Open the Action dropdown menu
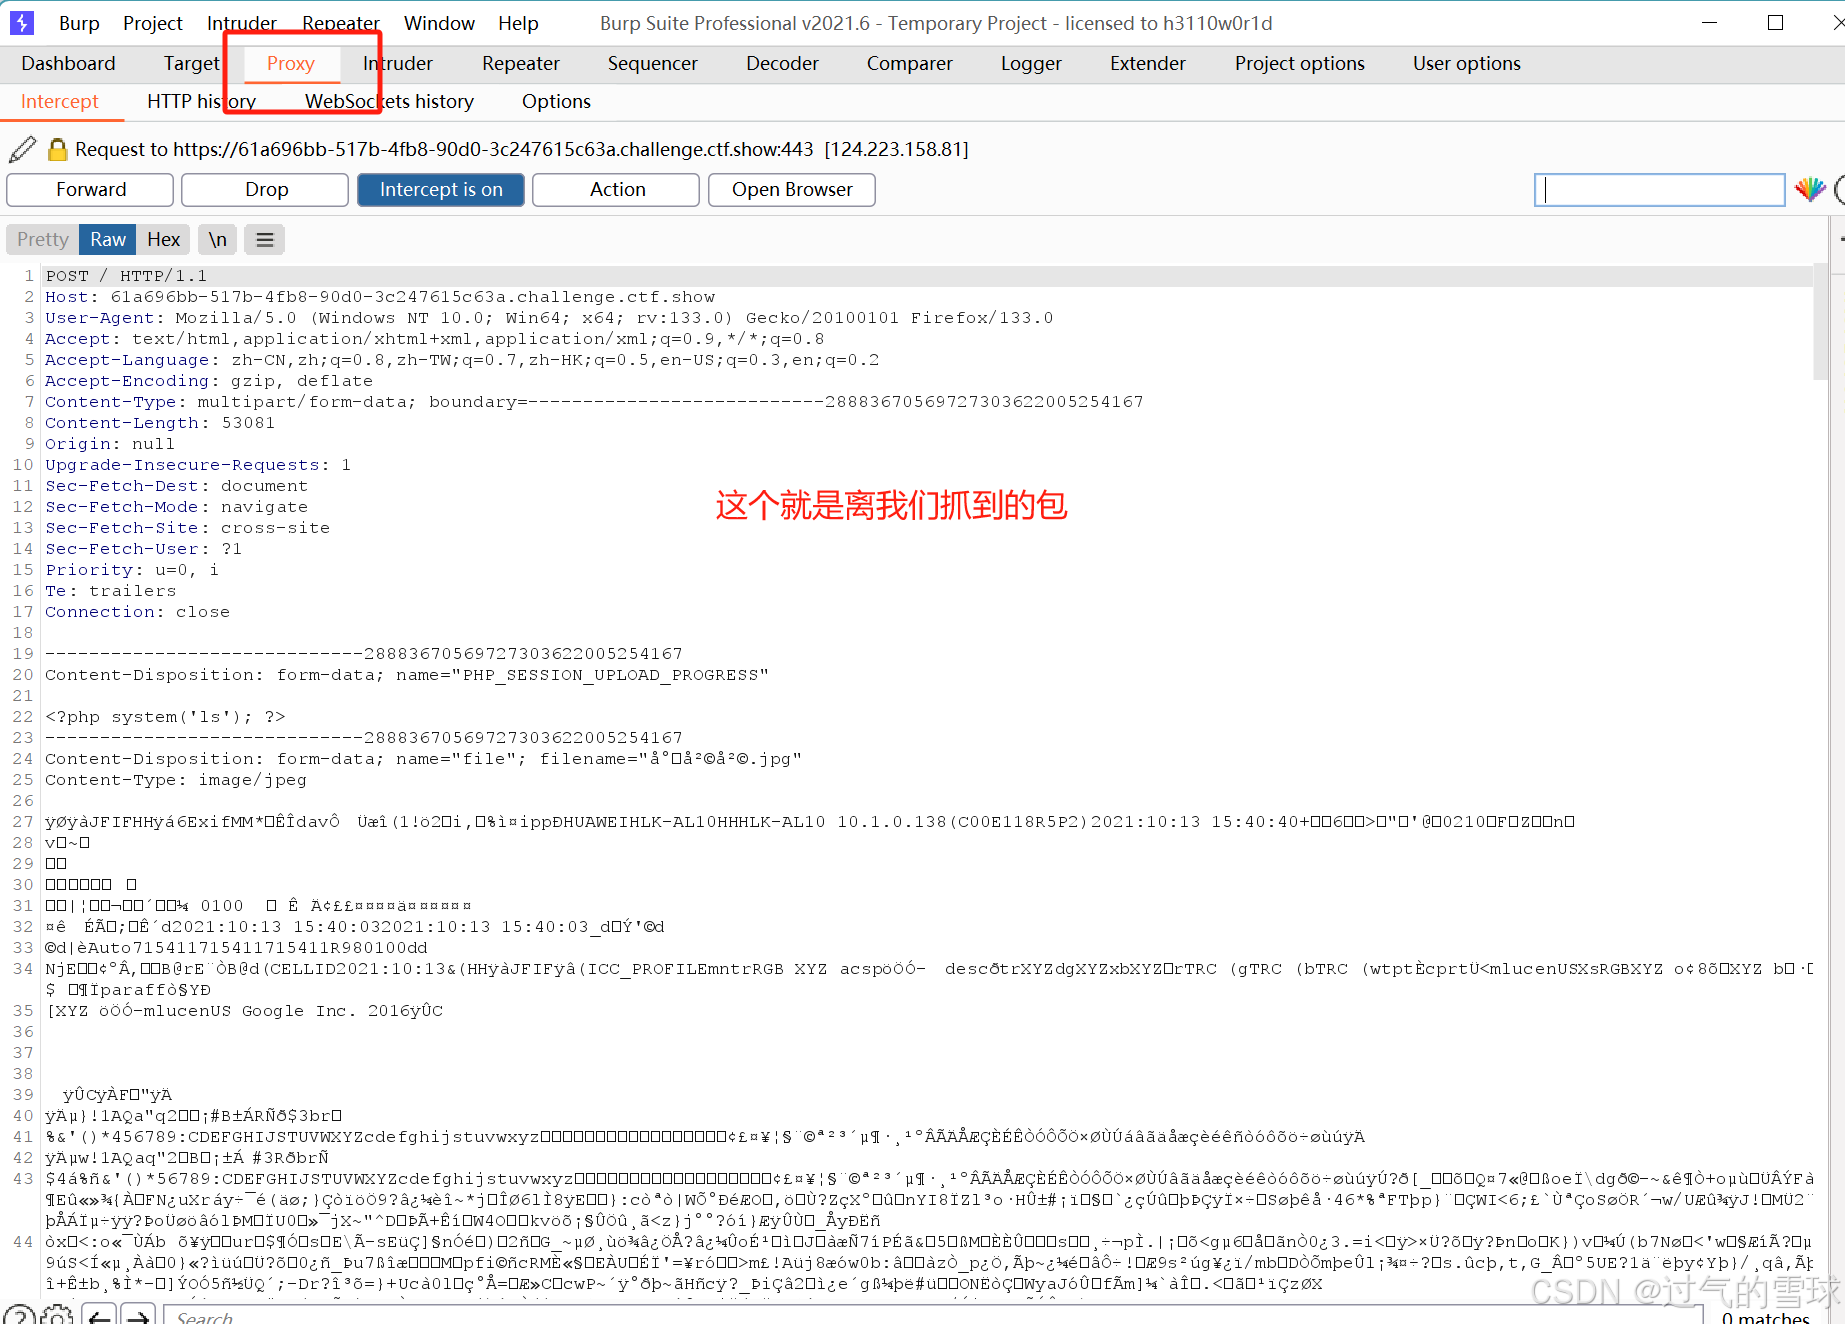 point(615,189)
